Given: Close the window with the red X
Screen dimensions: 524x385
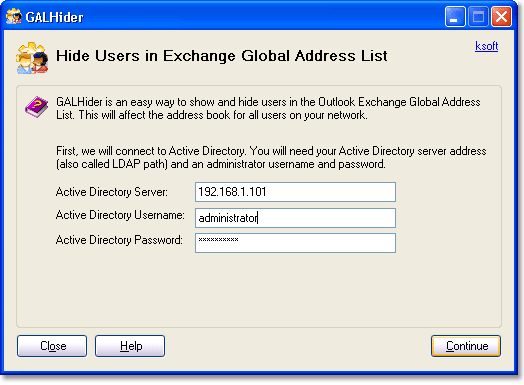Looking at the screenshot, I should [x=501, y=17].
